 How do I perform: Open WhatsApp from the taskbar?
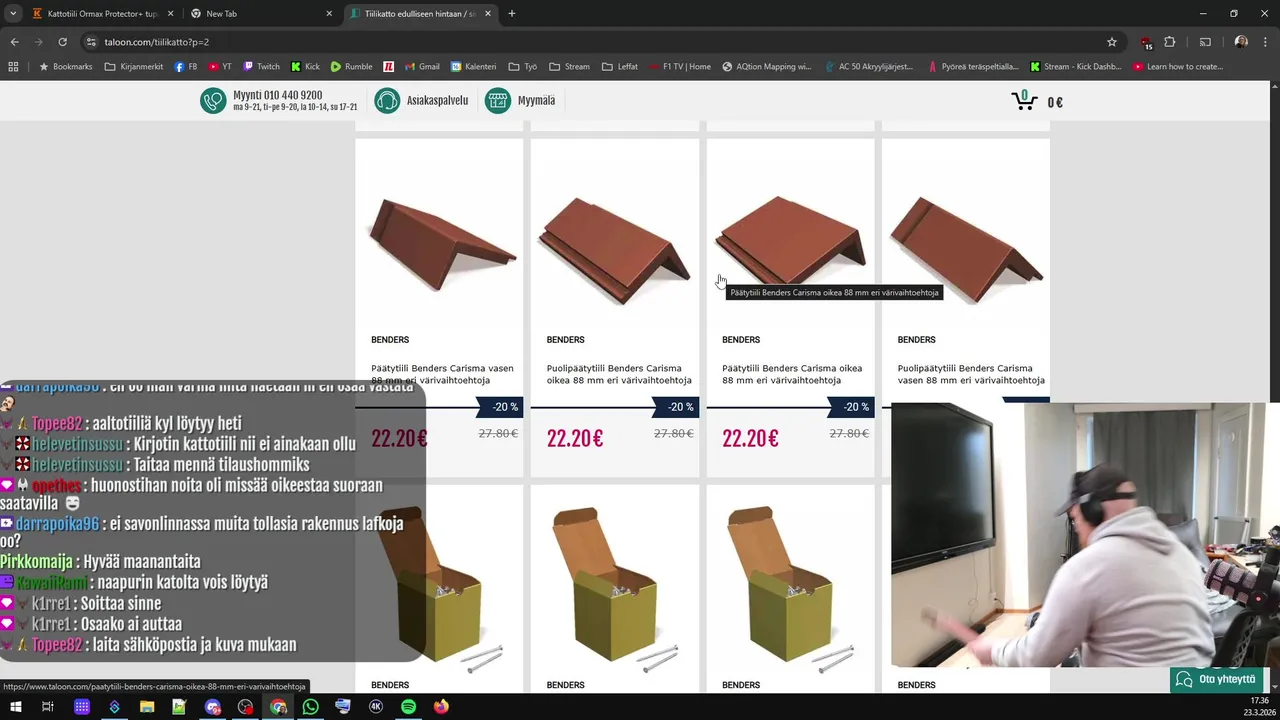[x=310, y=707]
